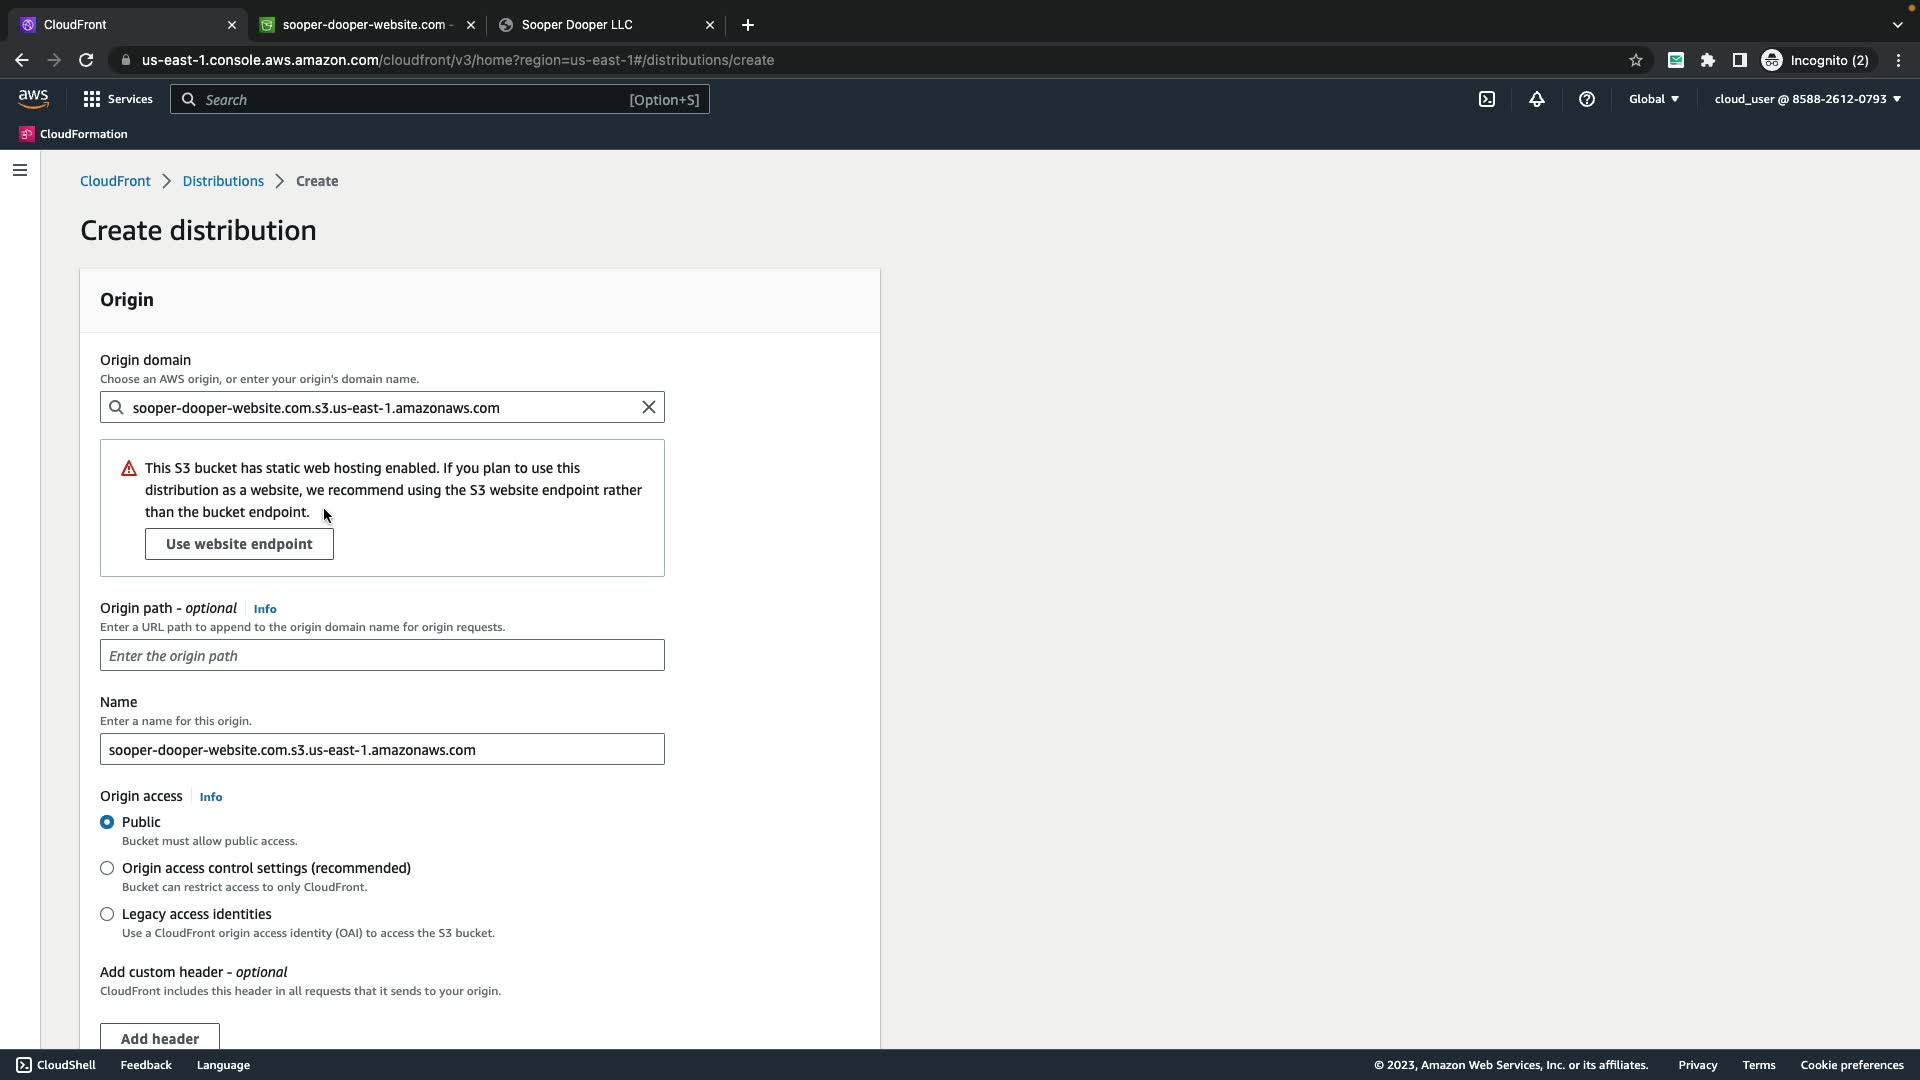Bookmark this page with star icon
1920x1080 pixels.
pos(1636,60)
